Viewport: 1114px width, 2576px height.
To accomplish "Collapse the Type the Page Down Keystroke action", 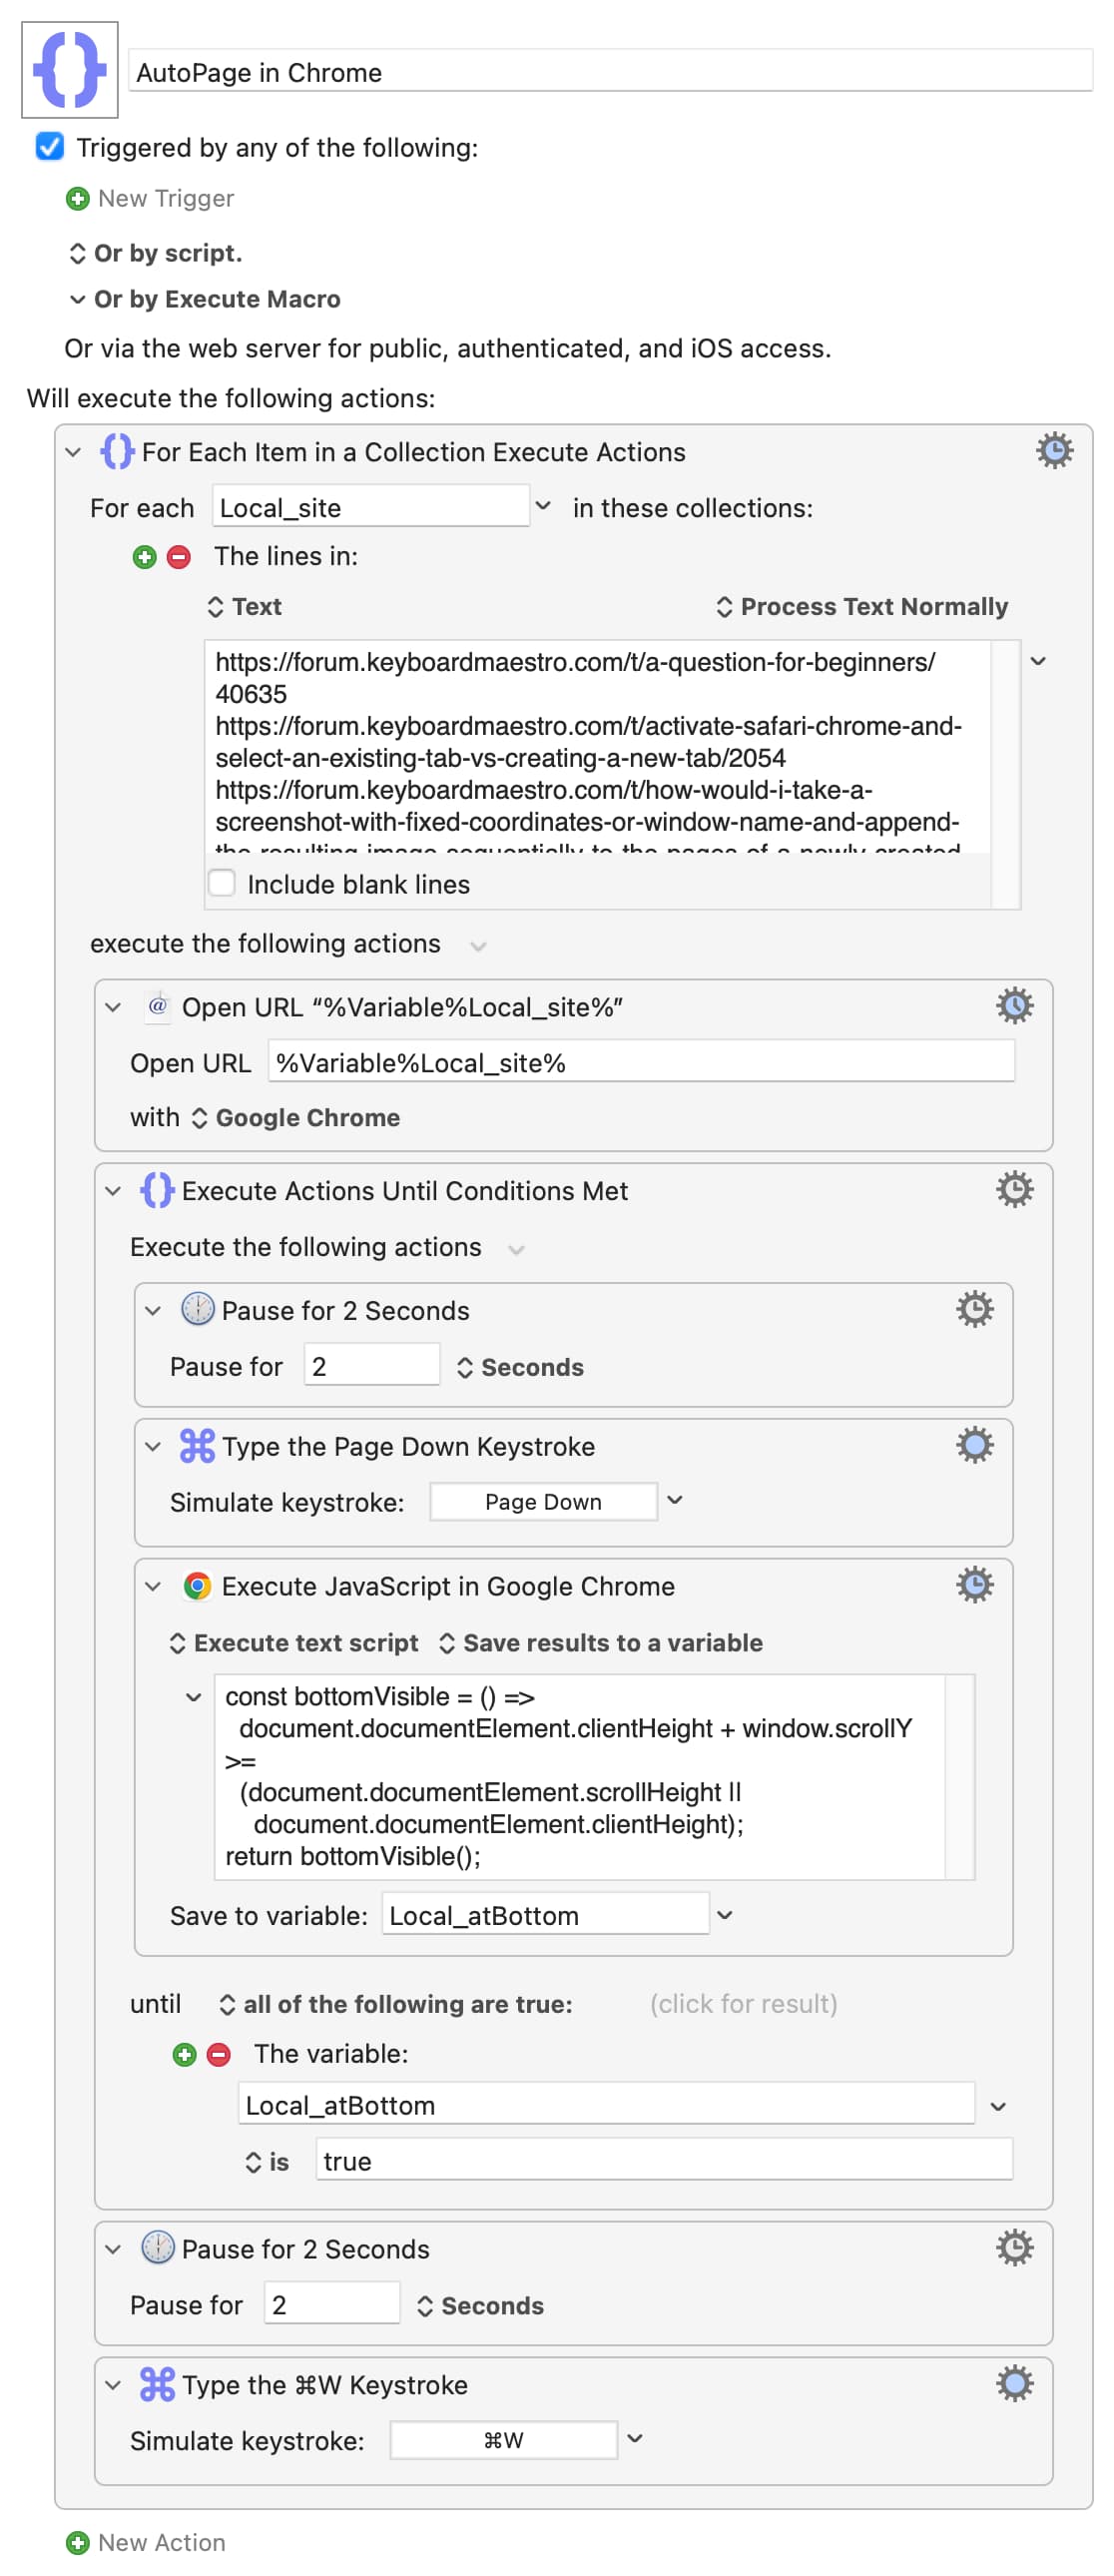I will 153,1446.
